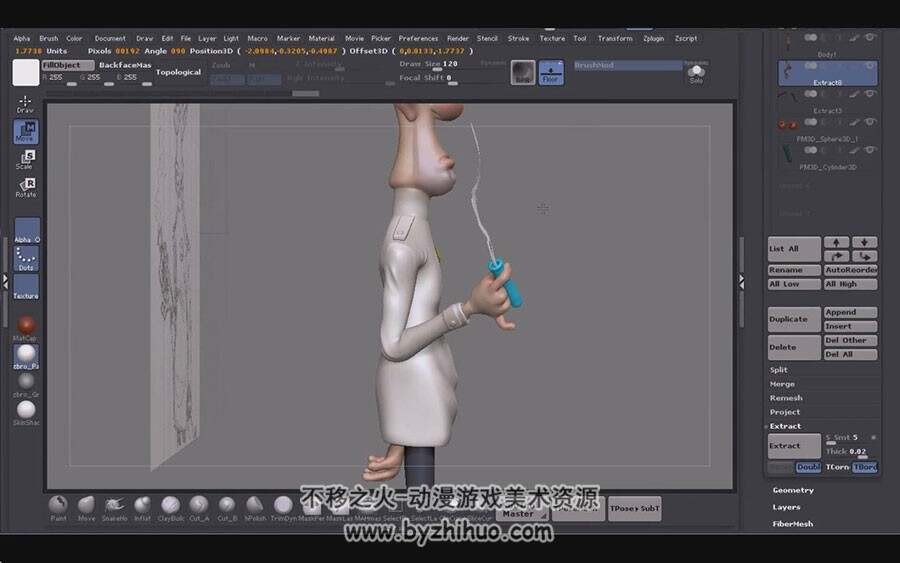Screen dimensions: 900x563
Task: Open the Transform menu
Action: click(x=615, y=38)
